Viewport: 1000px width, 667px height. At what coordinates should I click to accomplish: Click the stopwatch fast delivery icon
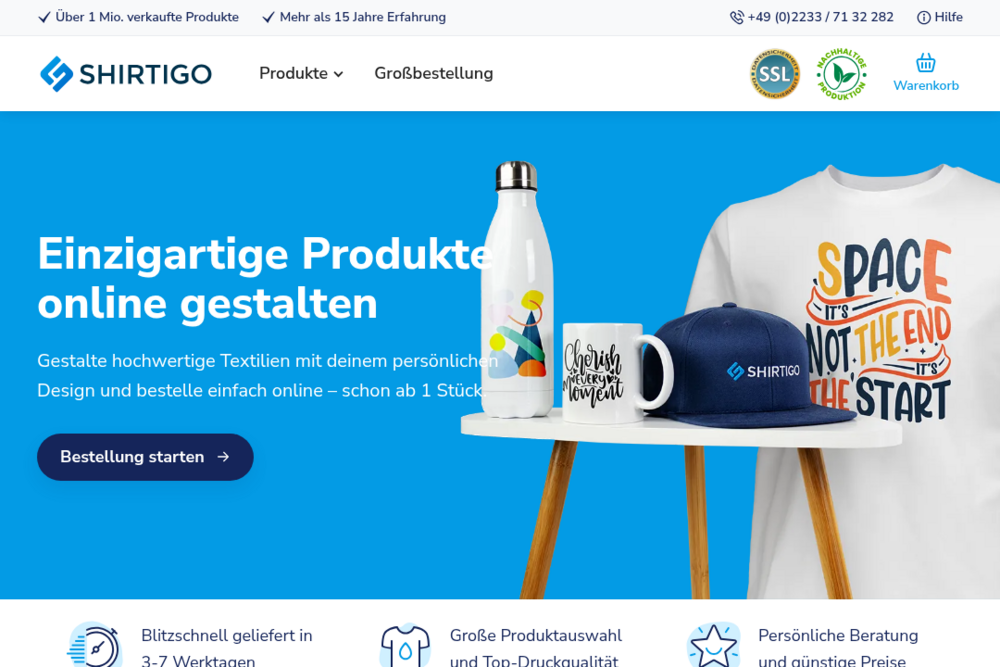94,645
